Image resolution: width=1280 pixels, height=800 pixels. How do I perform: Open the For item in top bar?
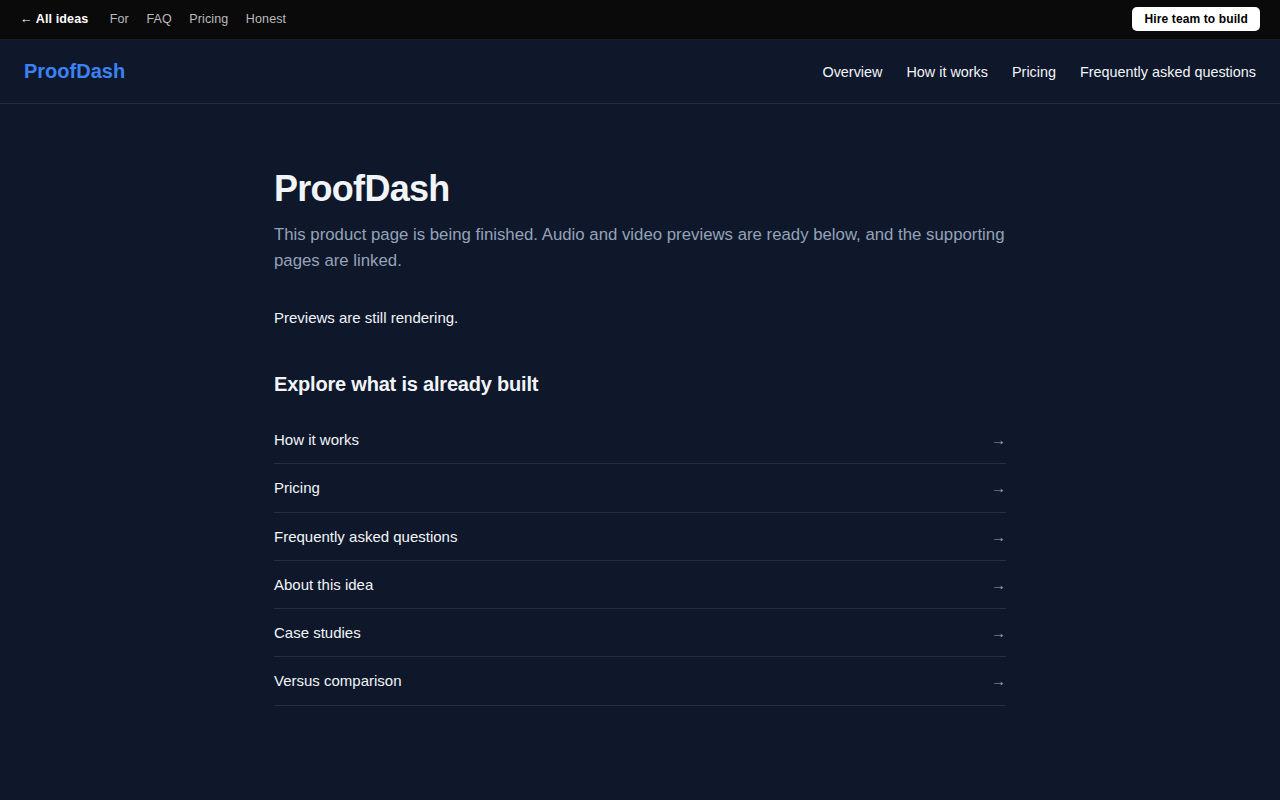click(119, 19)
